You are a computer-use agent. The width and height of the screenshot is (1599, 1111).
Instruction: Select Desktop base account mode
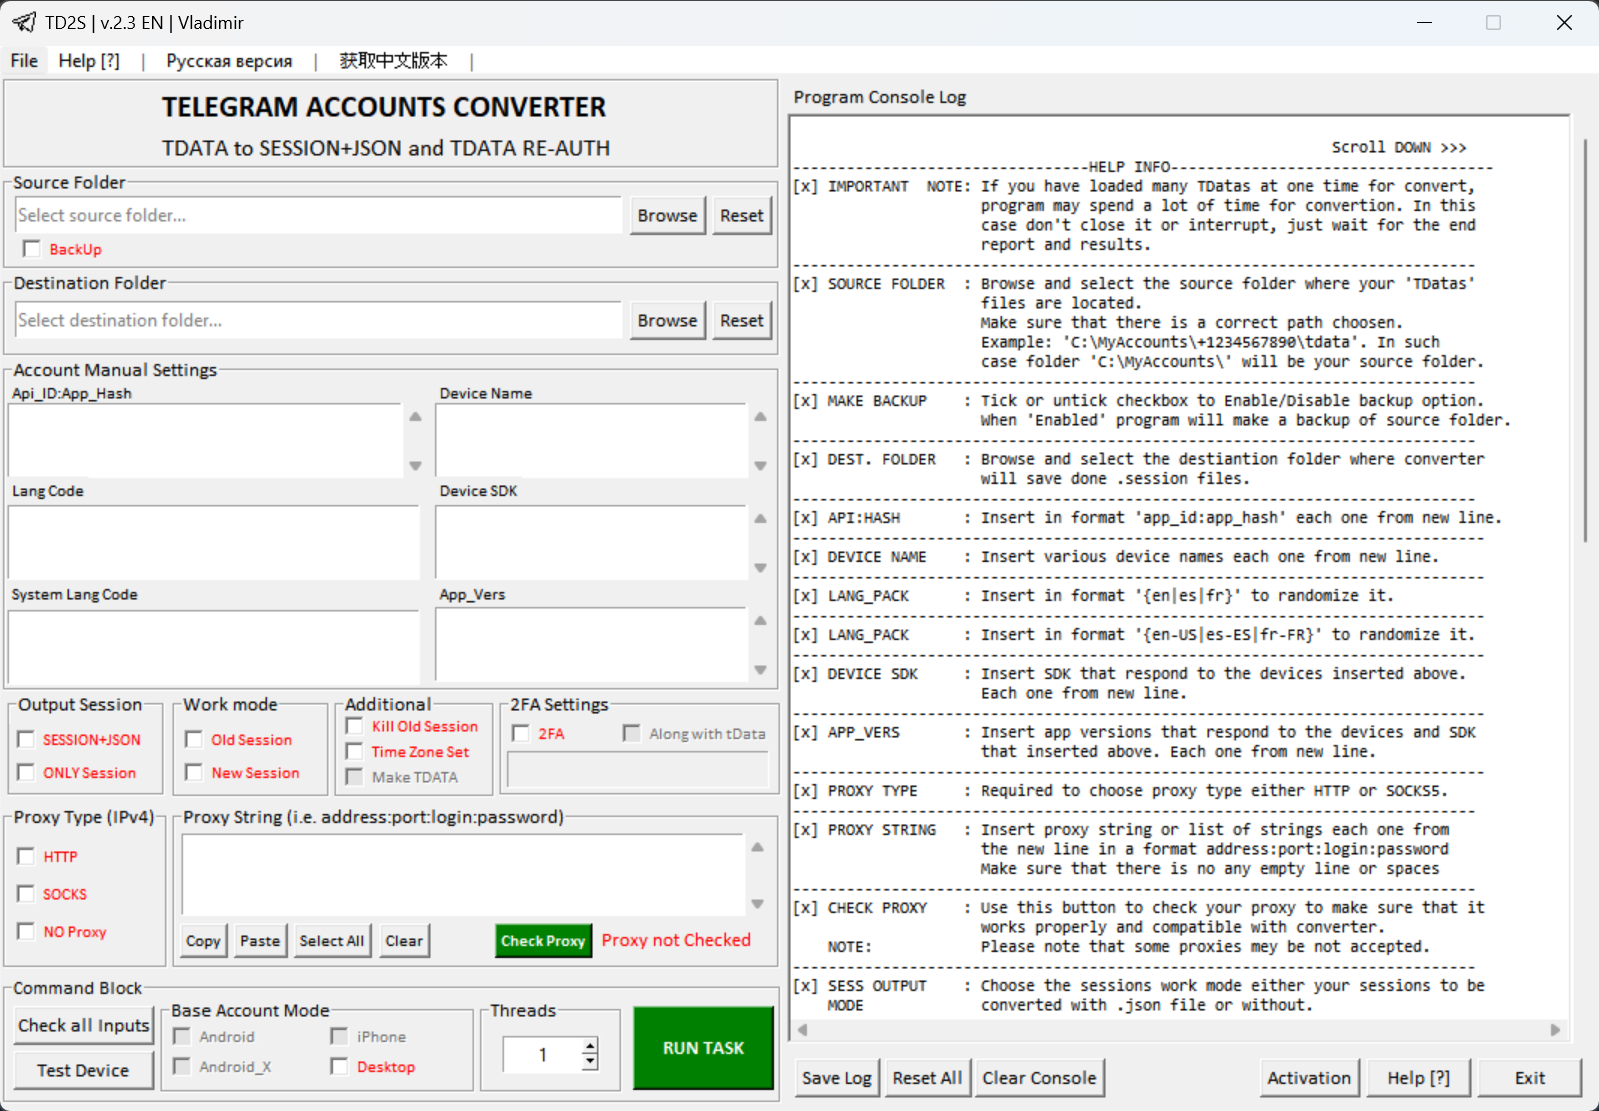click(x=339, y=1067)
